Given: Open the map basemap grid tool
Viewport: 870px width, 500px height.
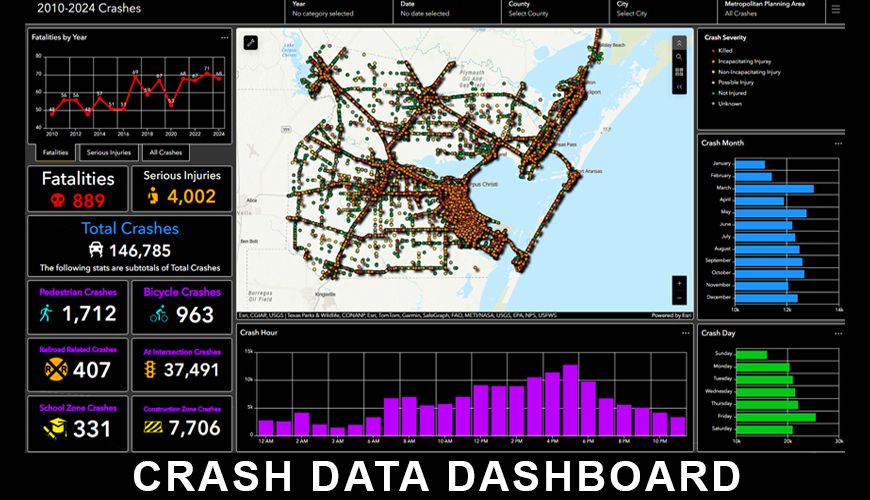Looking at the screenshot, I should pos(679,72).
